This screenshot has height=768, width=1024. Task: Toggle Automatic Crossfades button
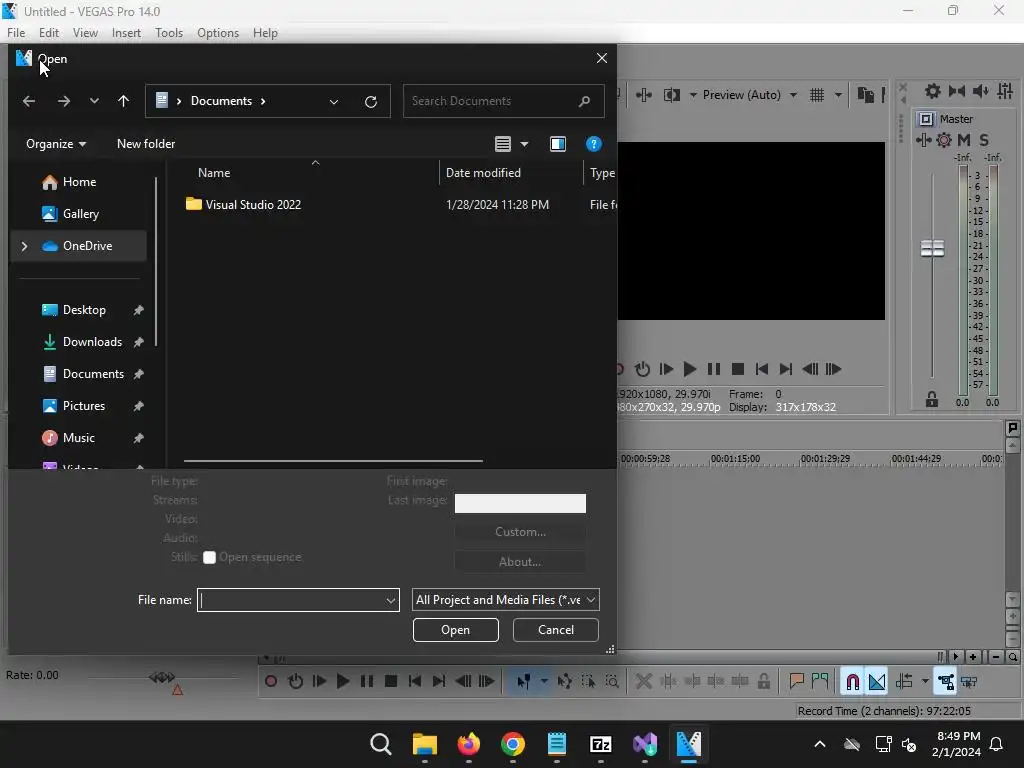tap(876, 681)
